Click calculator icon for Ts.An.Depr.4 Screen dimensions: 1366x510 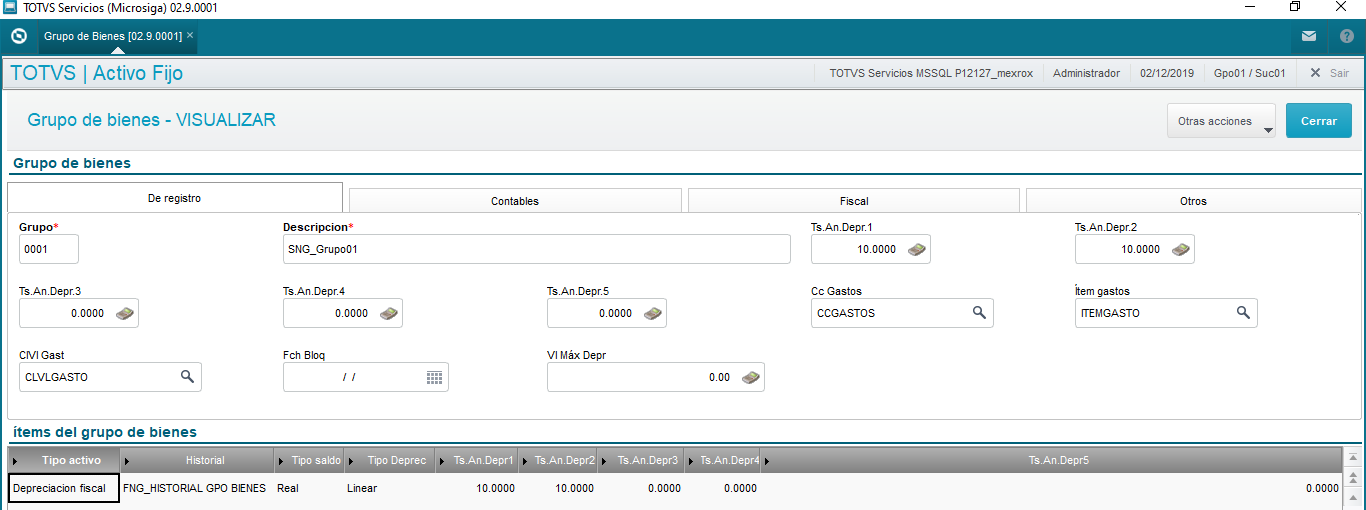(389, 313)
